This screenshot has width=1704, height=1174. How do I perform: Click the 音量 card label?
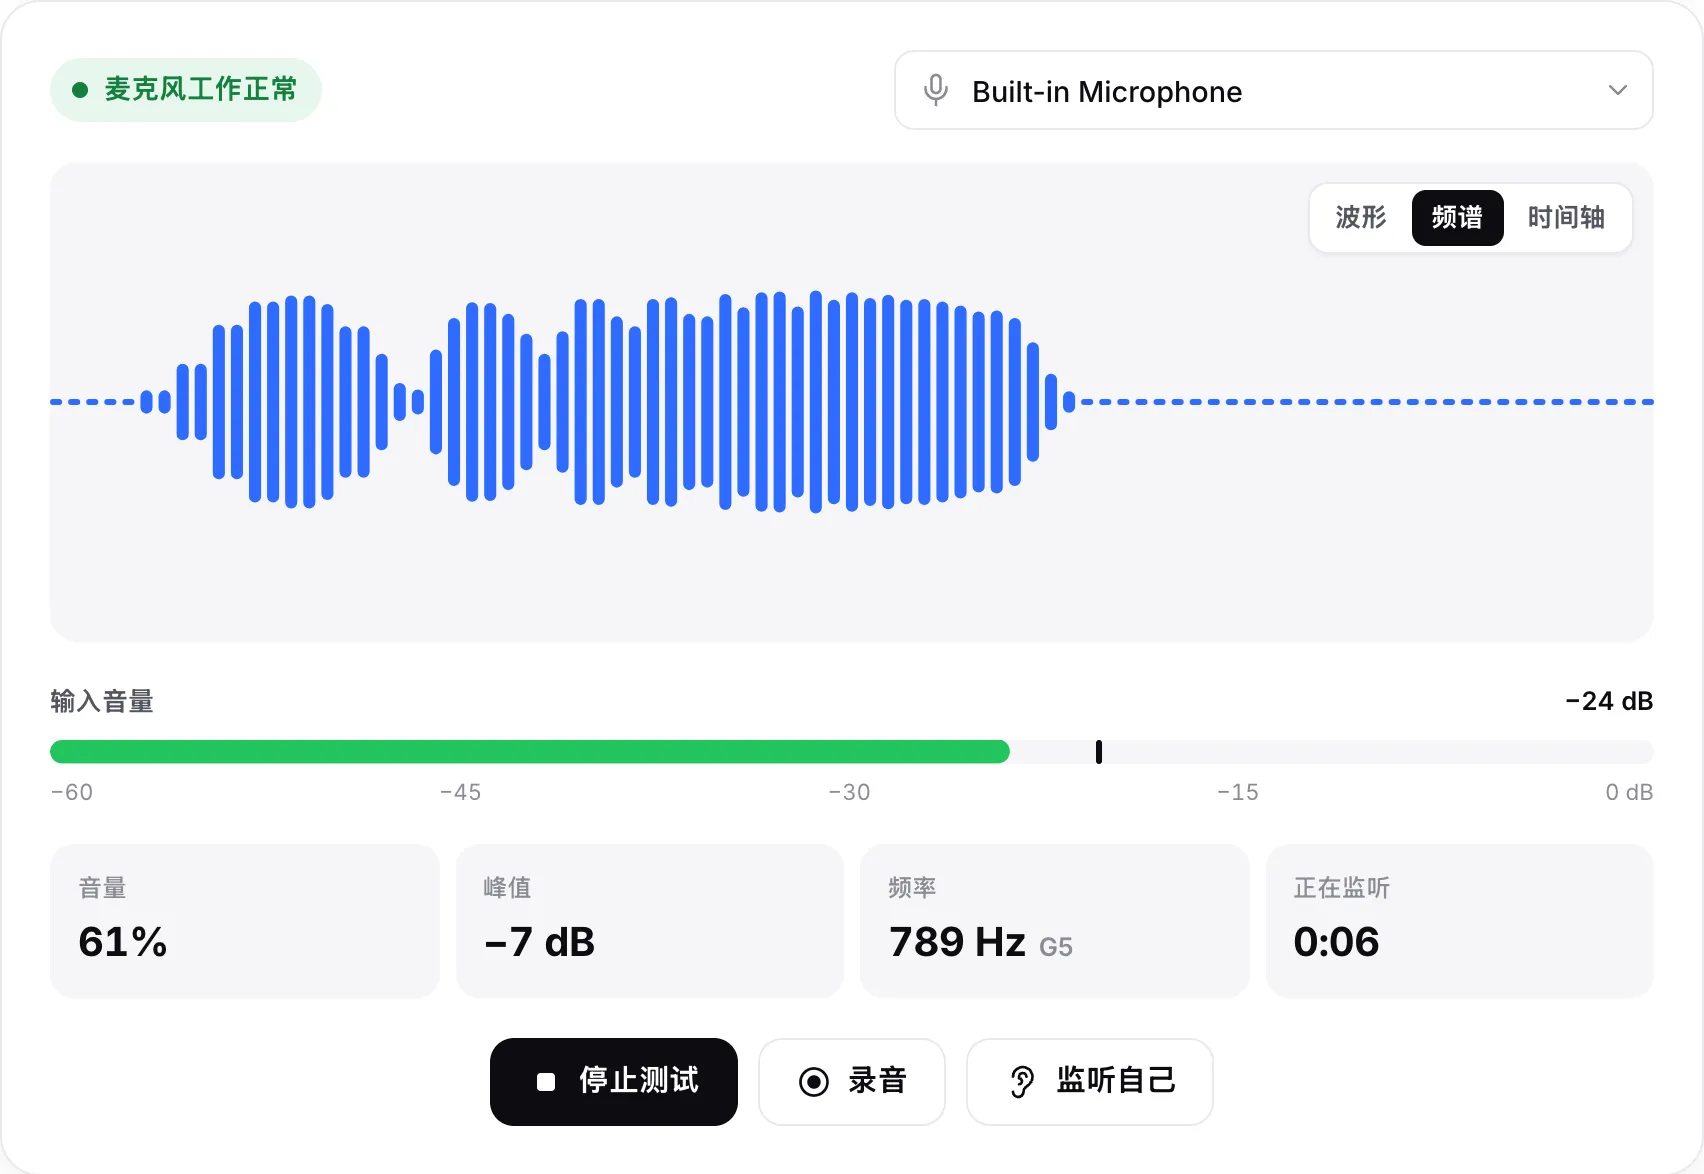[103, 888]
